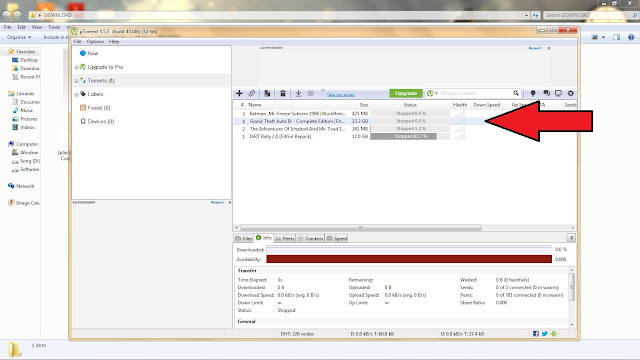Close the top advertisement banner
This screenshot has height=360, width=640.
click(549, 48)
